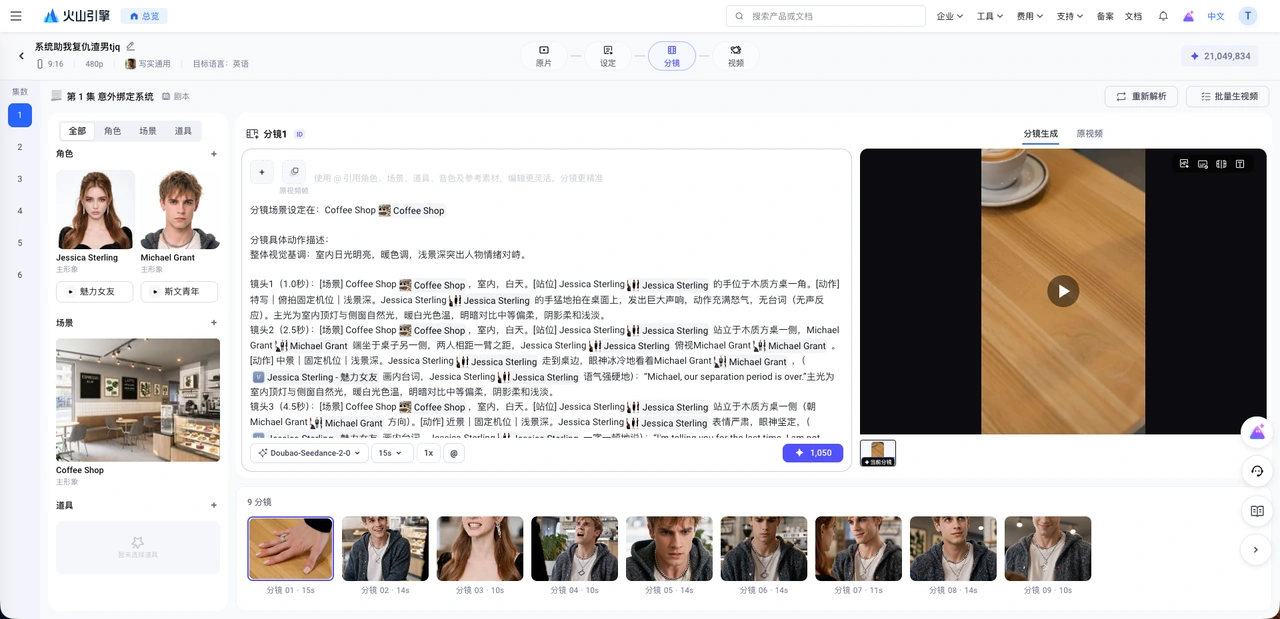Switch to the 视频 step
This screenshot has height=619, width=1280.
(x=736, y=55)
